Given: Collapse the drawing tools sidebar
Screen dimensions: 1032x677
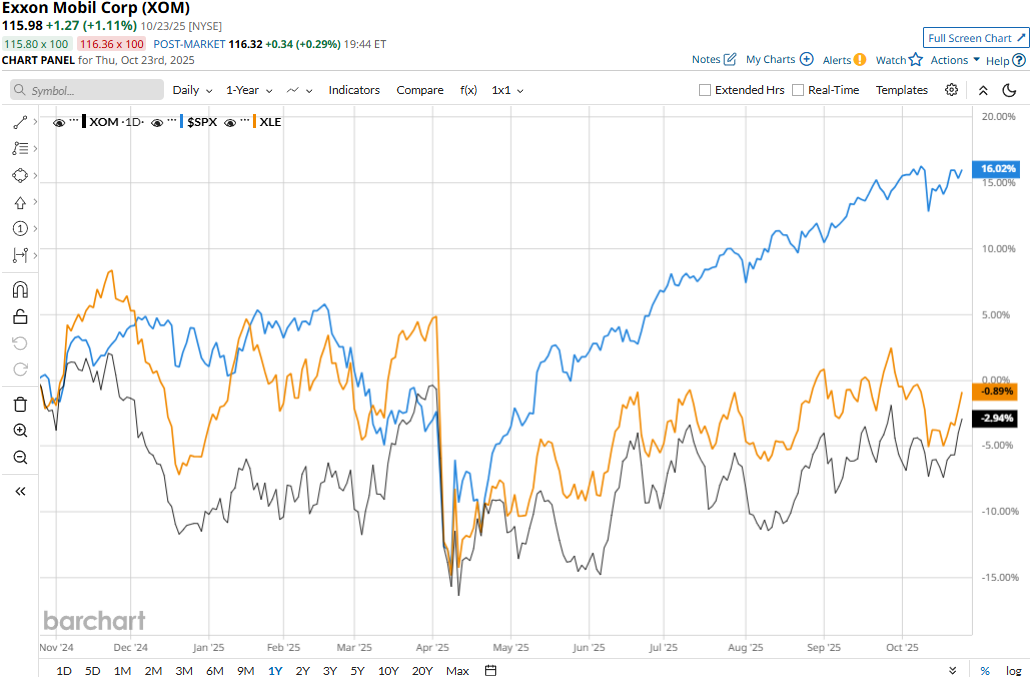Looking at the screenshot, I should (20, 491).
